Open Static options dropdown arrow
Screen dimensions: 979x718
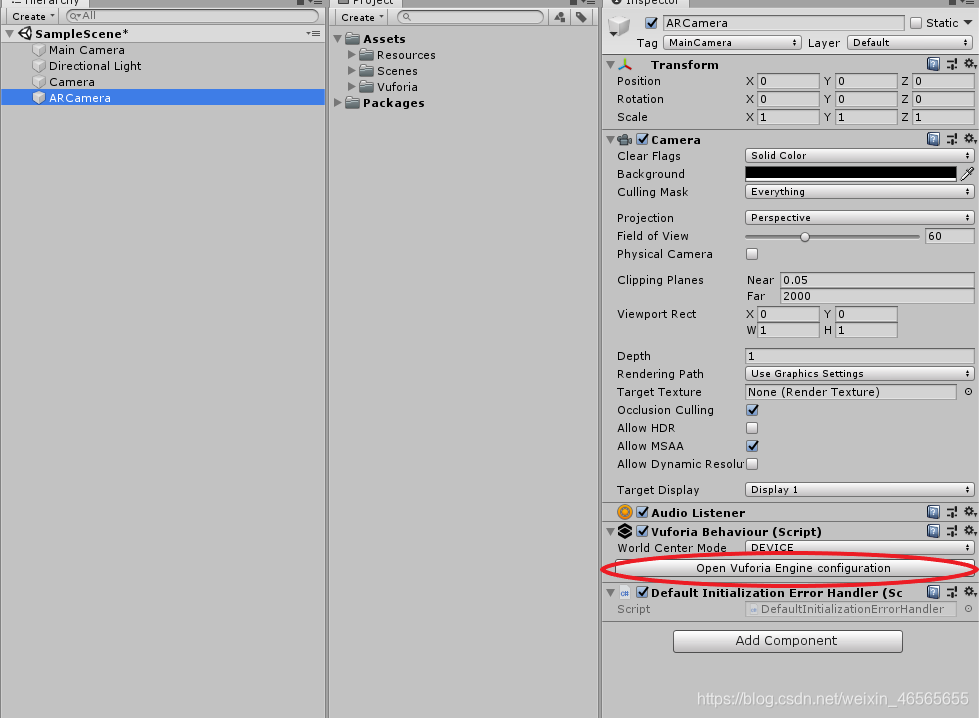(x=968, y=22)
